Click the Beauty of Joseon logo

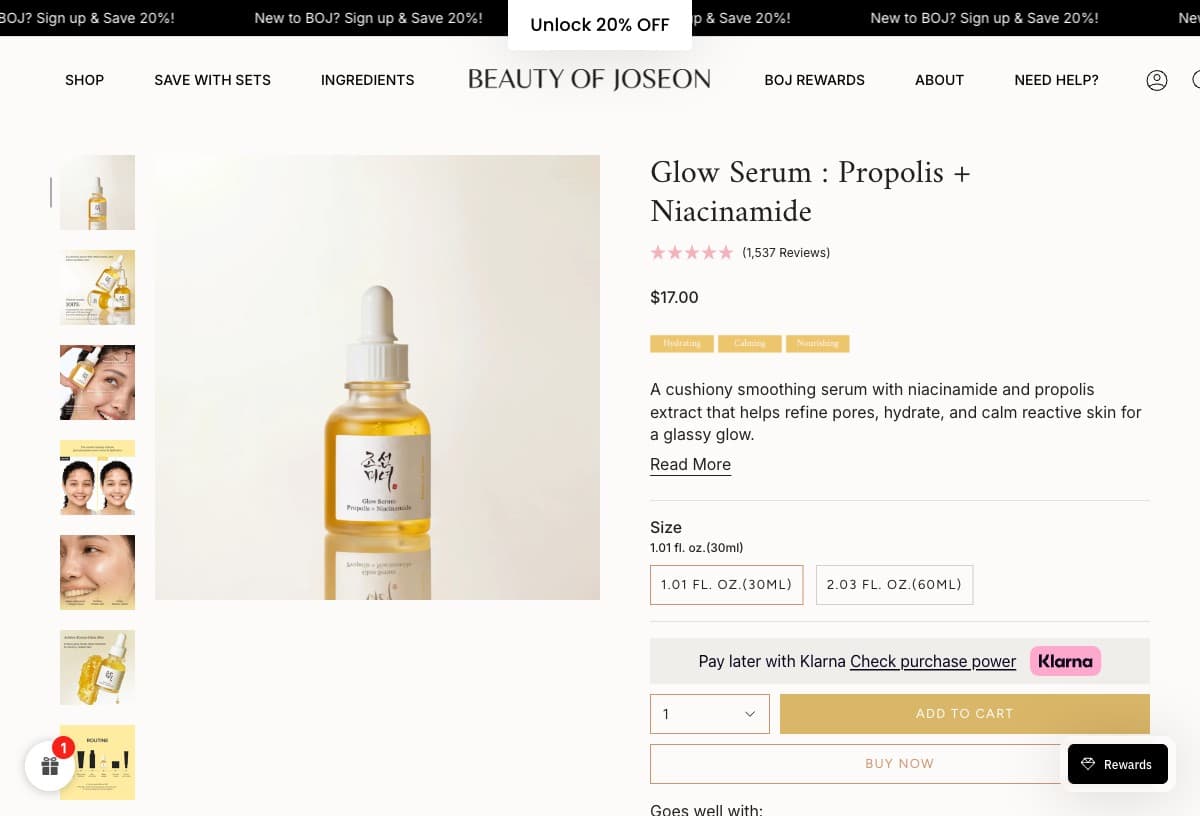click(589, 80)
